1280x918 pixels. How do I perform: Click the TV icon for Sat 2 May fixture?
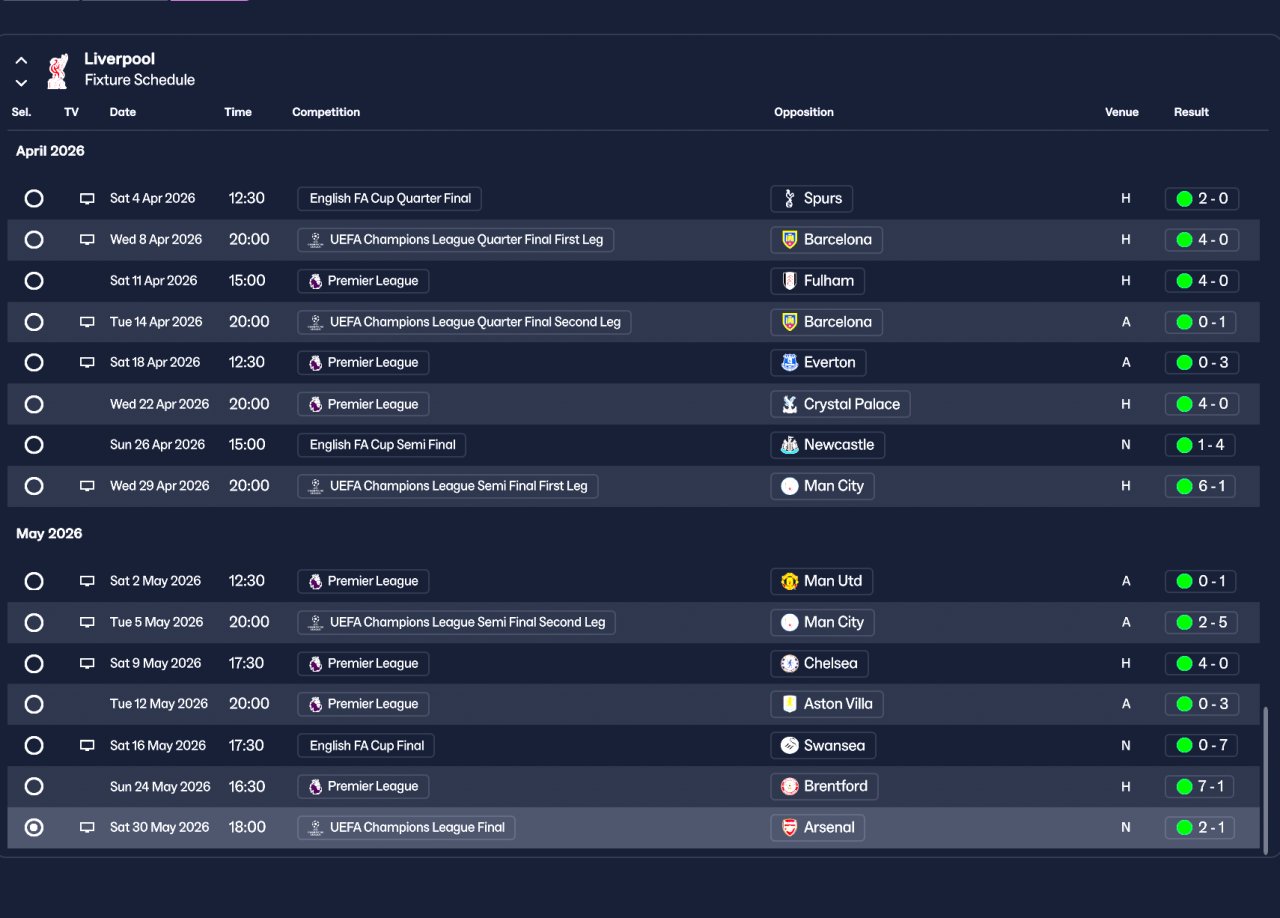coord(87,581)
